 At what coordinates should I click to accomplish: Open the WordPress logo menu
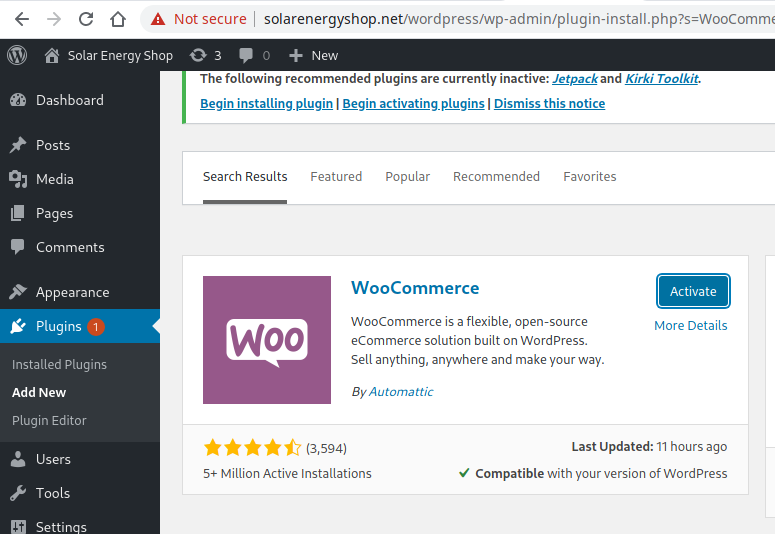coord(17,55)
